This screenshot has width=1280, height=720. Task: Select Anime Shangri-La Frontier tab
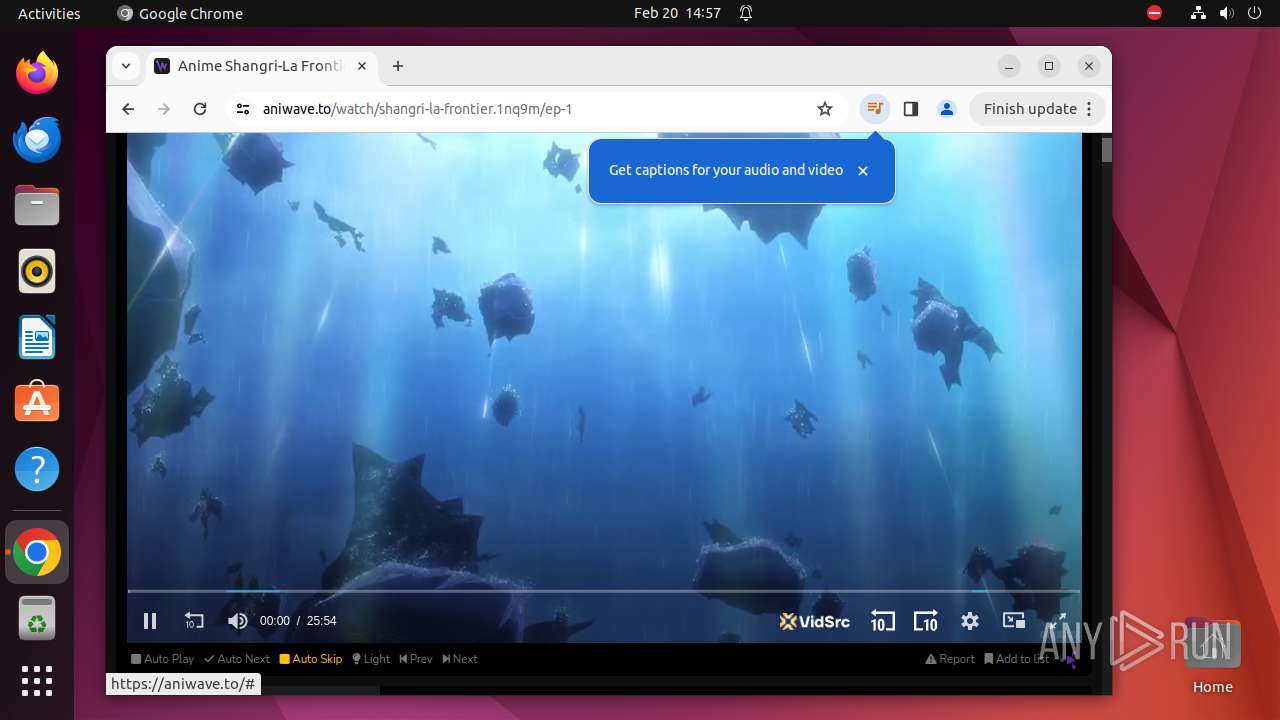(x=260, y=66)
